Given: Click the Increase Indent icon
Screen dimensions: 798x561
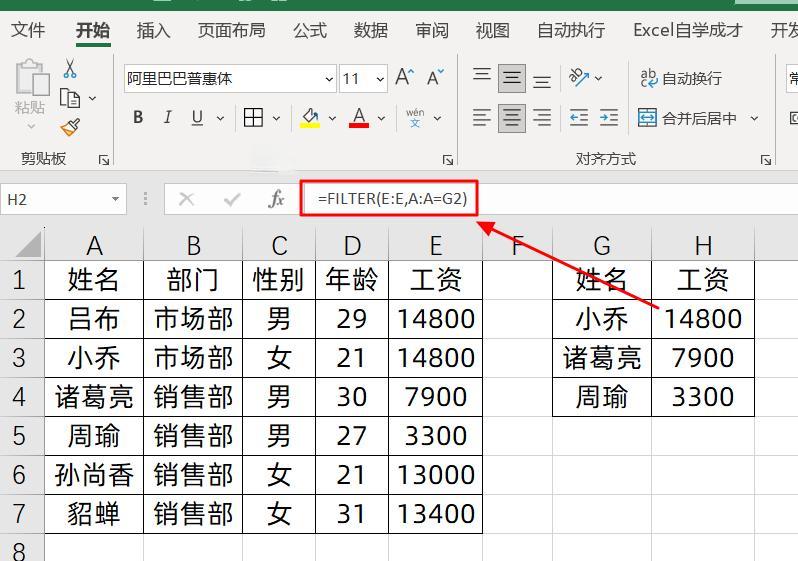Looking at the screenshot, I should click(608, 118).
